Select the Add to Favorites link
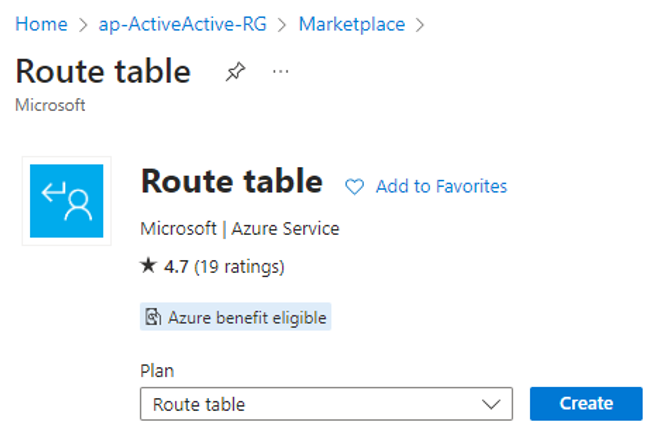This screenshot has width=650, height=431. 441,186
